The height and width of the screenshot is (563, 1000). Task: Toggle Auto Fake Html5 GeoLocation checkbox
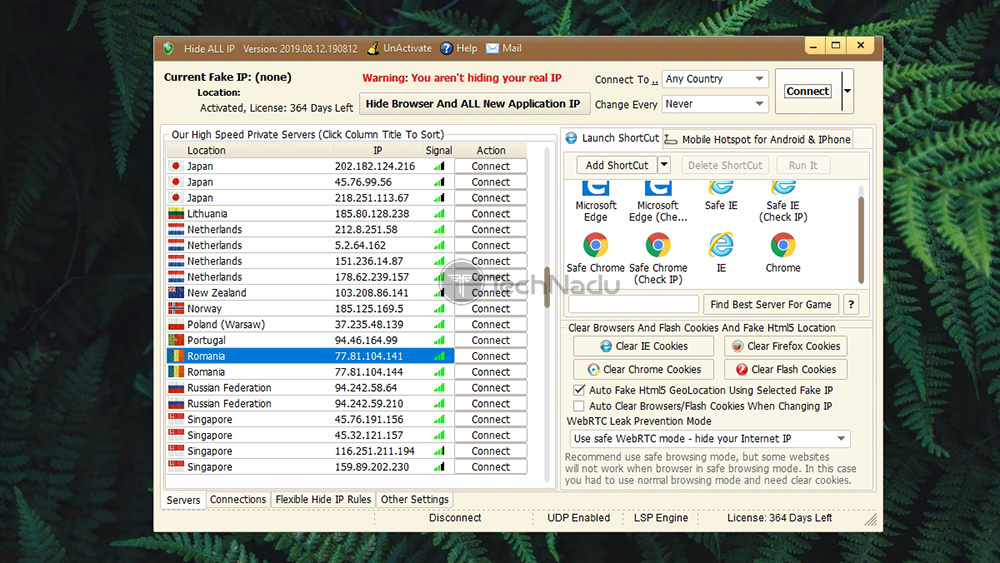pyautogui.click(x=579, y=390)
